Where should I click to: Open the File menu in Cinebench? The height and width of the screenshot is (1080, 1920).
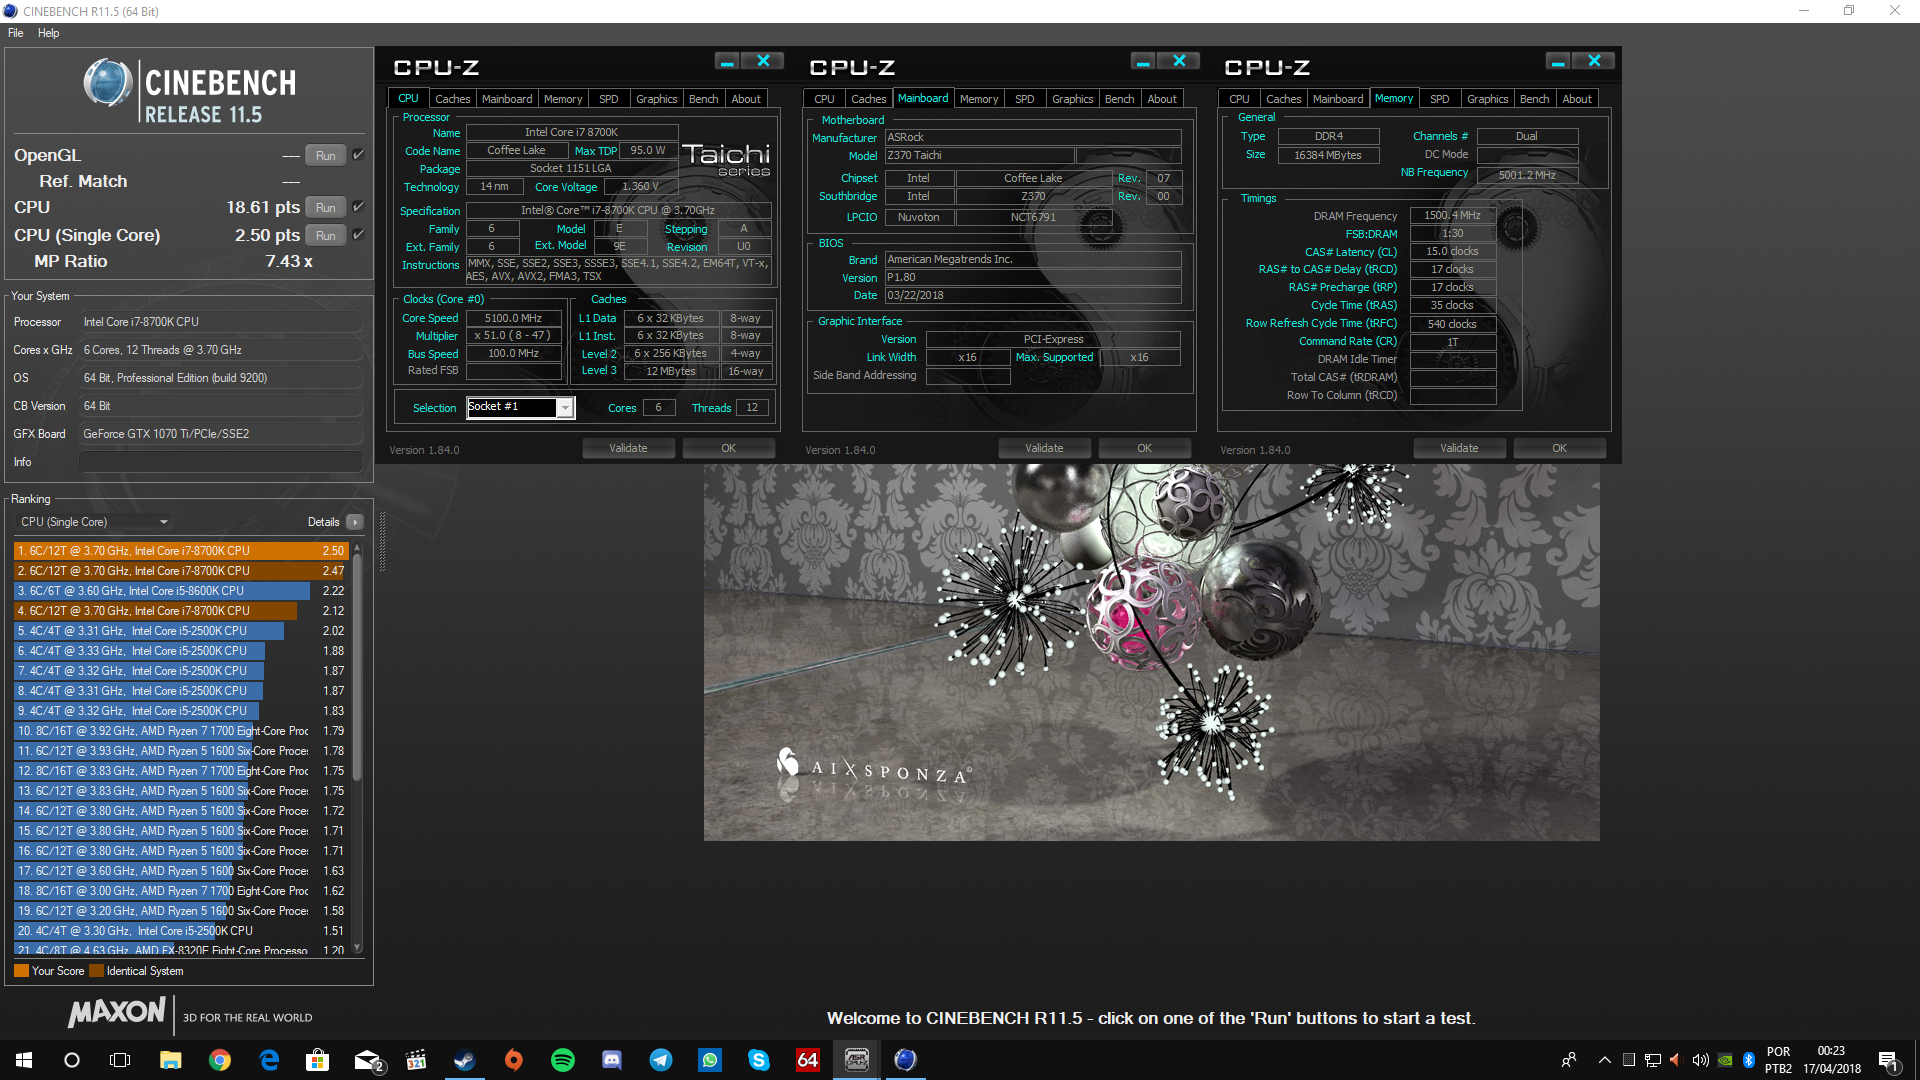coord(16,33)
